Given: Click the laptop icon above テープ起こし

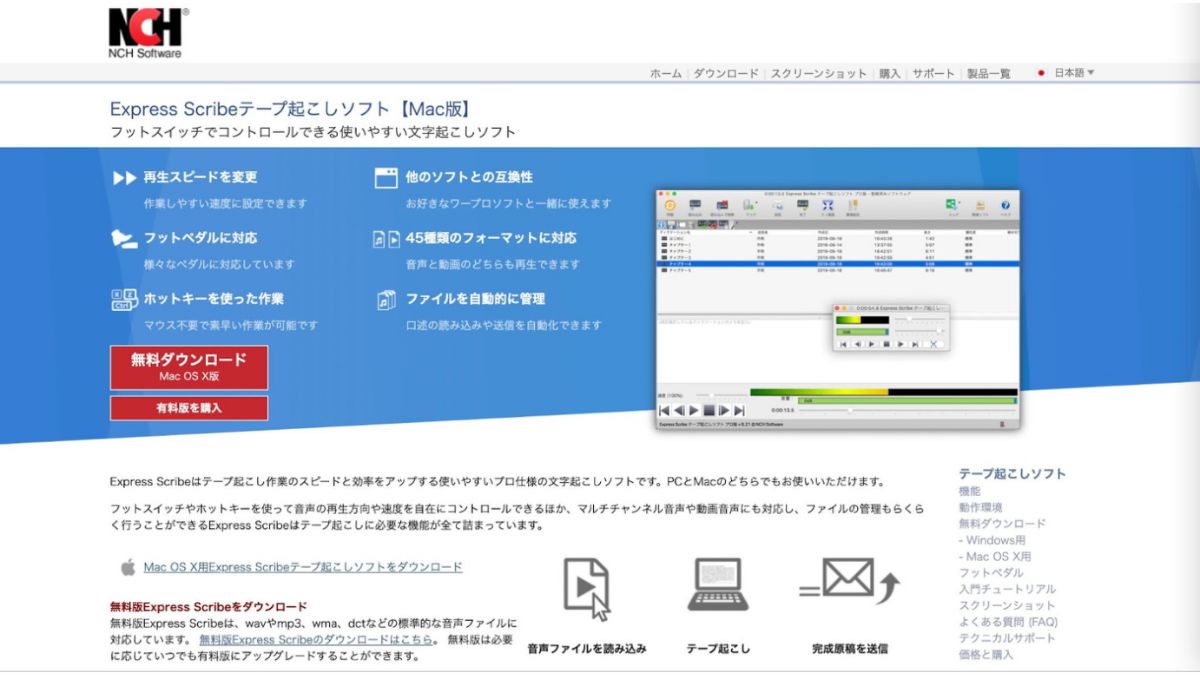Looking at the screenshot, I should 718,585.
